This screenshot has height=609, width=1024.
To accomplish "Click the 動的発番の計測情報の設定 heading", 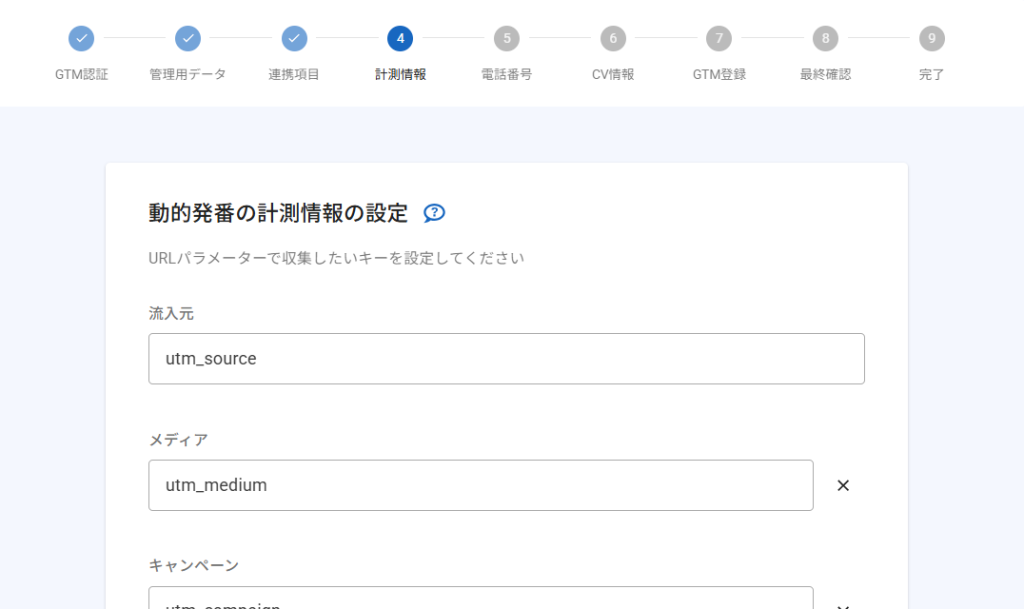I will [278, 213].
